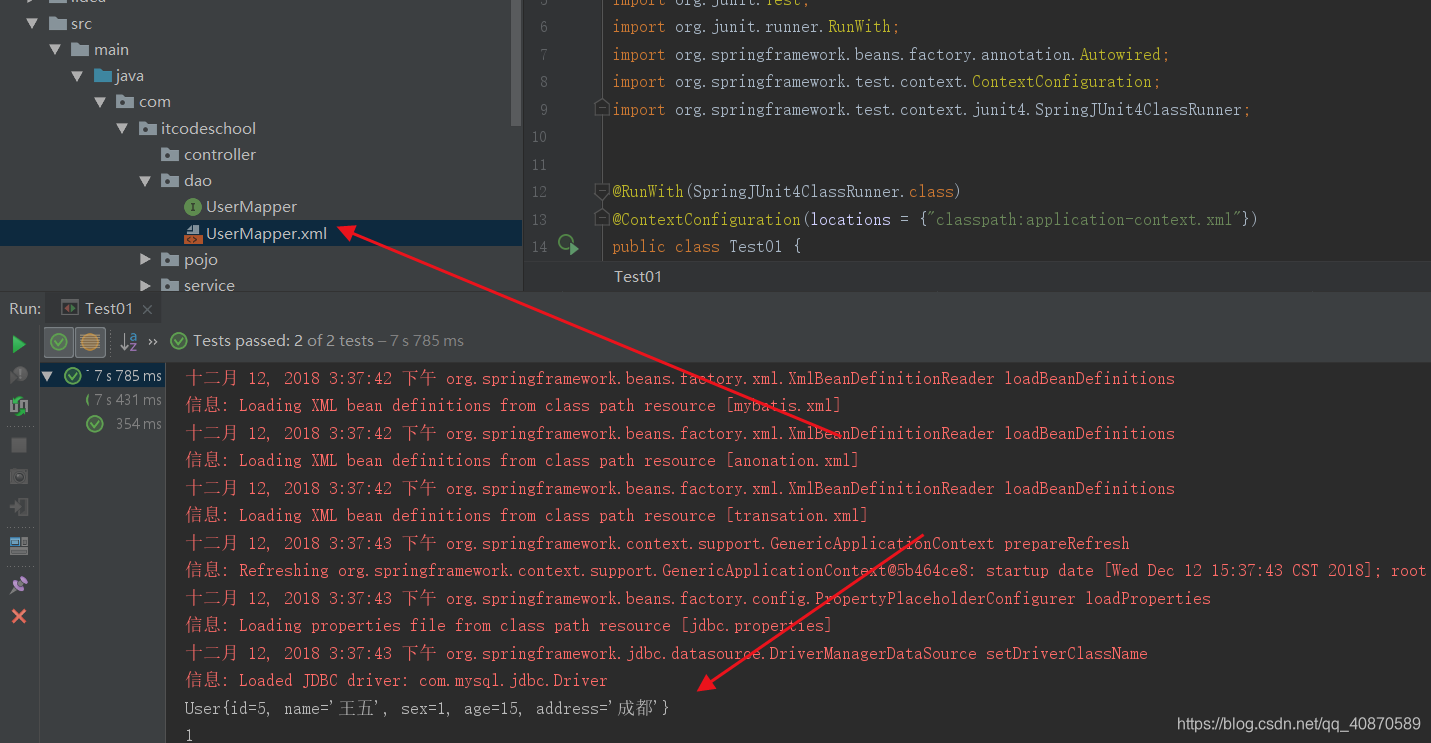Select the 7 s 431 ms test result
Viewport: 1431px width, 743px height.
pos(123,400)
